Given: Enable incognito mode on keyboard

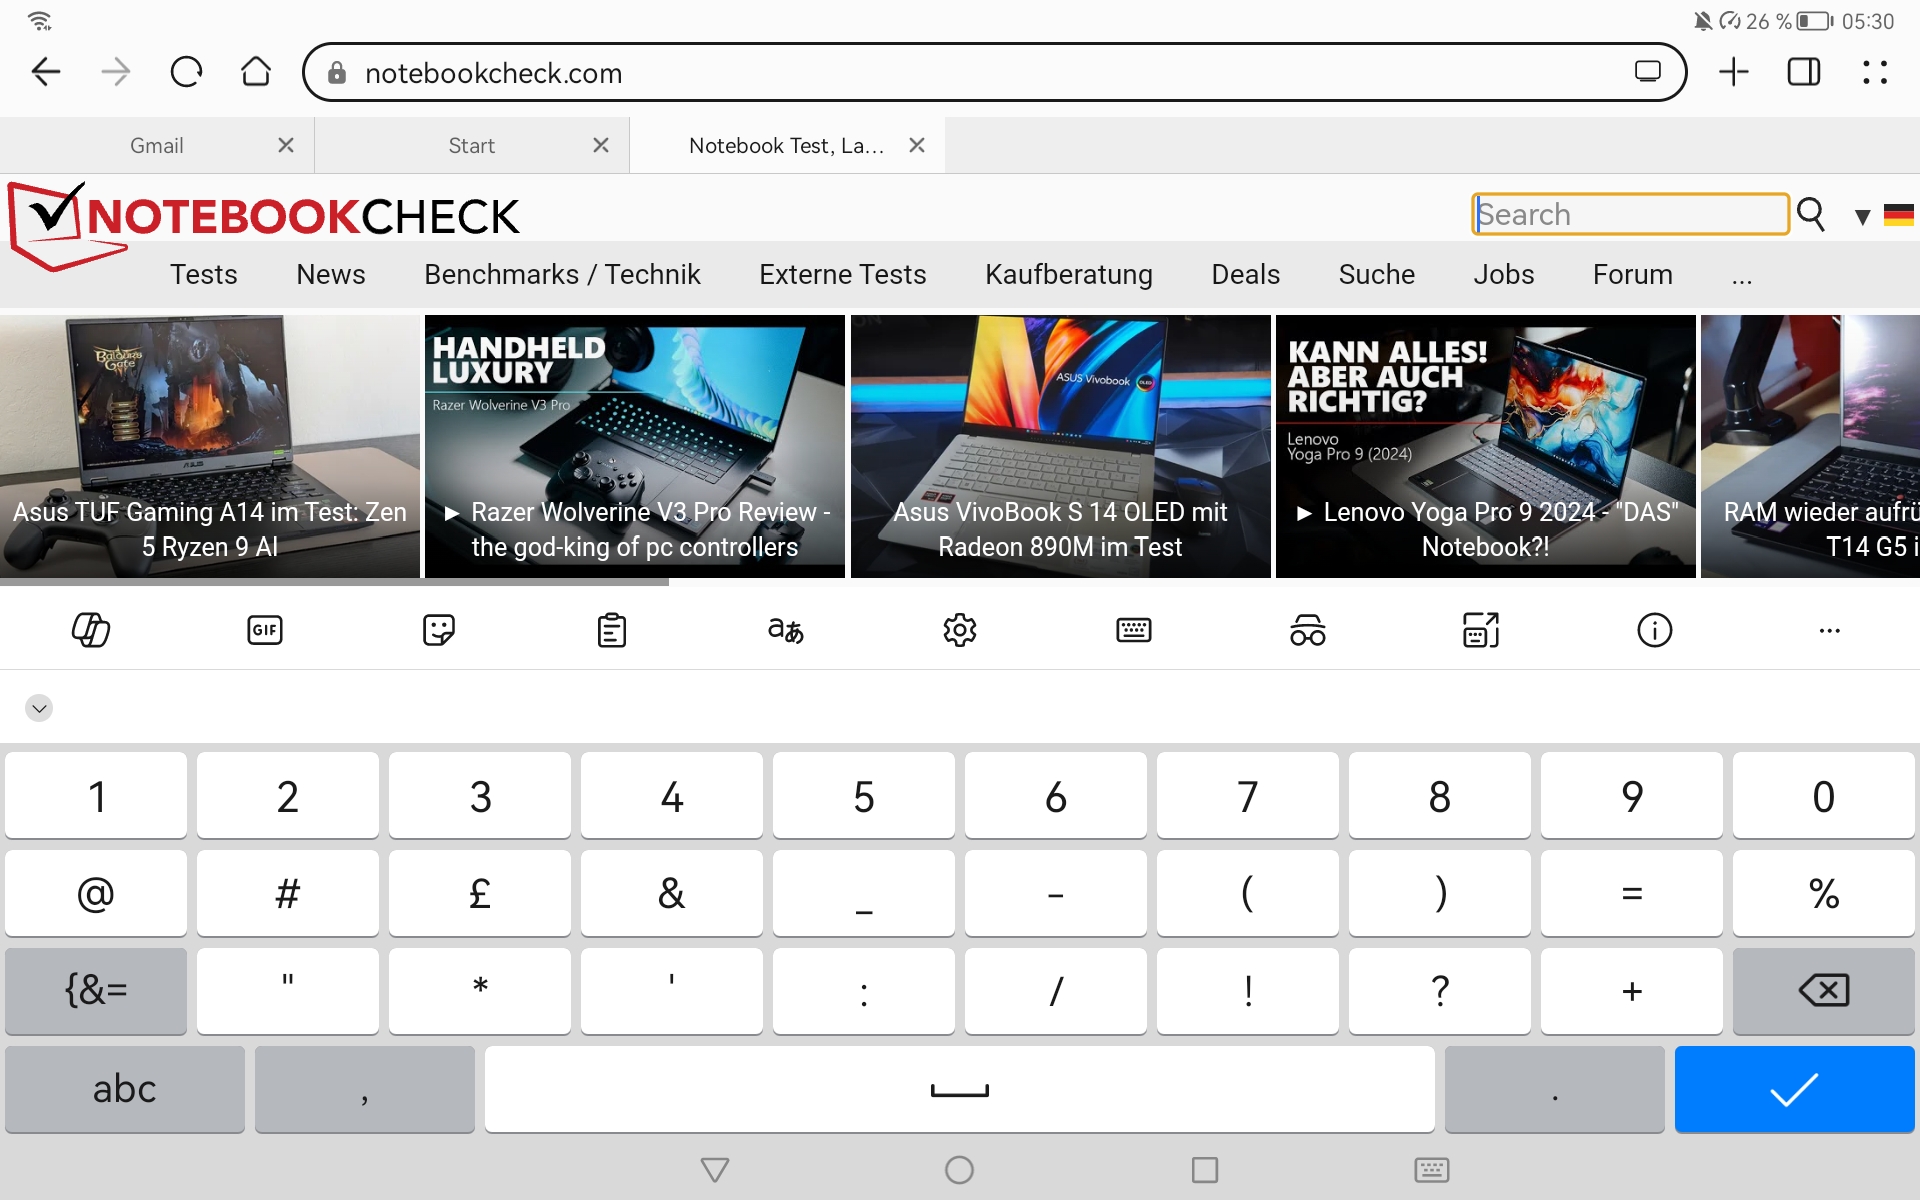Looking at the screenshot, I should pos(1307,630).
